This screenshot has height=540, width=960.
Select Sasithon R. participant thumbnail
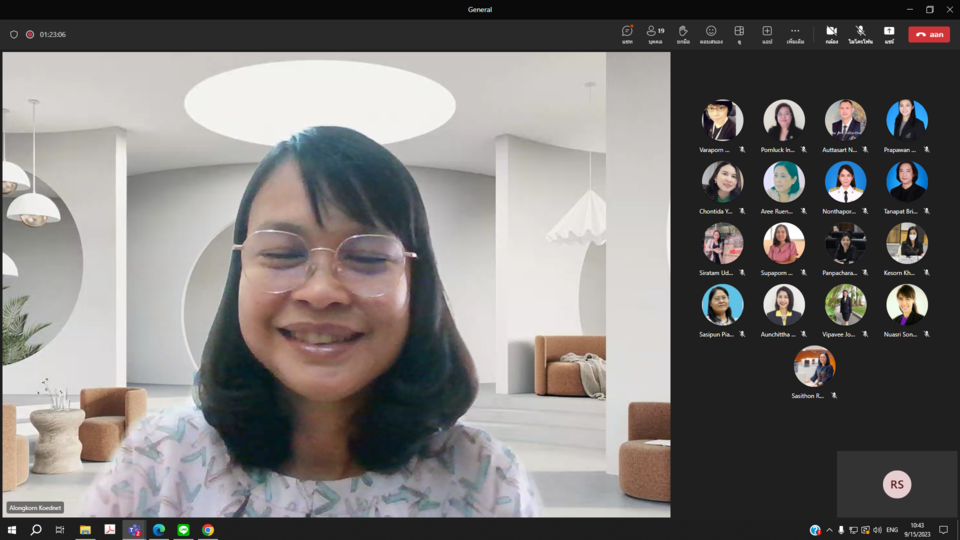pos(814,367)
